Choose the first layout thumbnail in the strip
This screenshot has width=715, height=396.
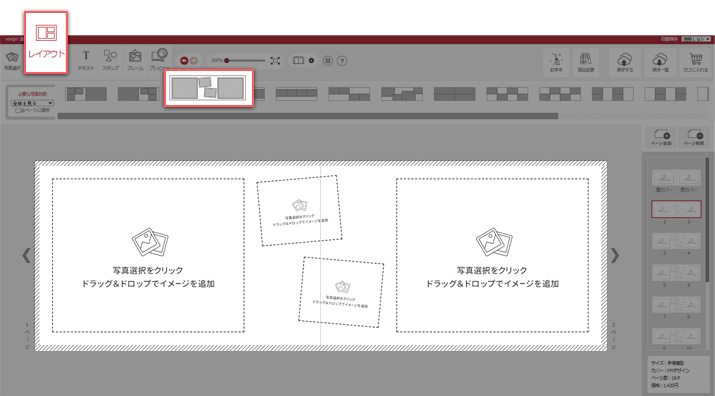(x=86, y=94)
